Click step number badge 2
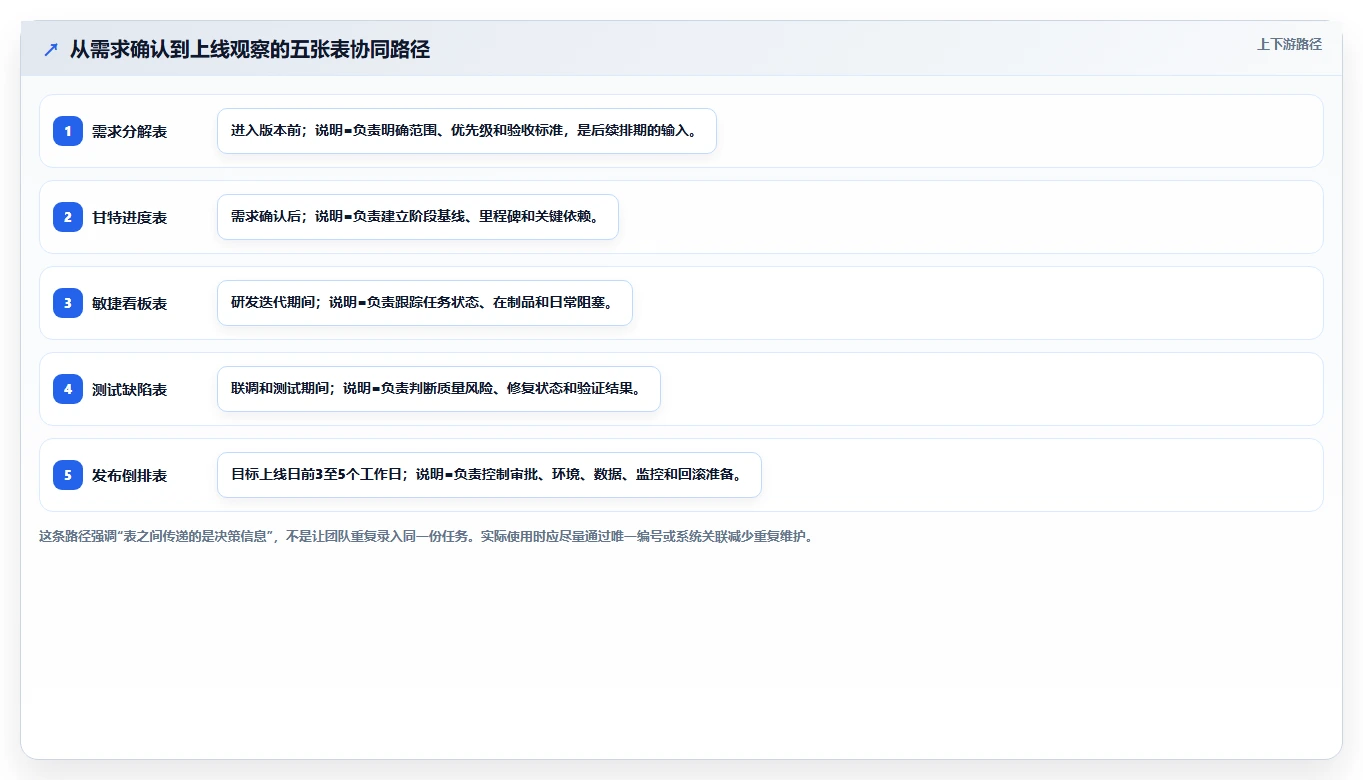This screenshot has width=1363, height=780. coord(68,217)
